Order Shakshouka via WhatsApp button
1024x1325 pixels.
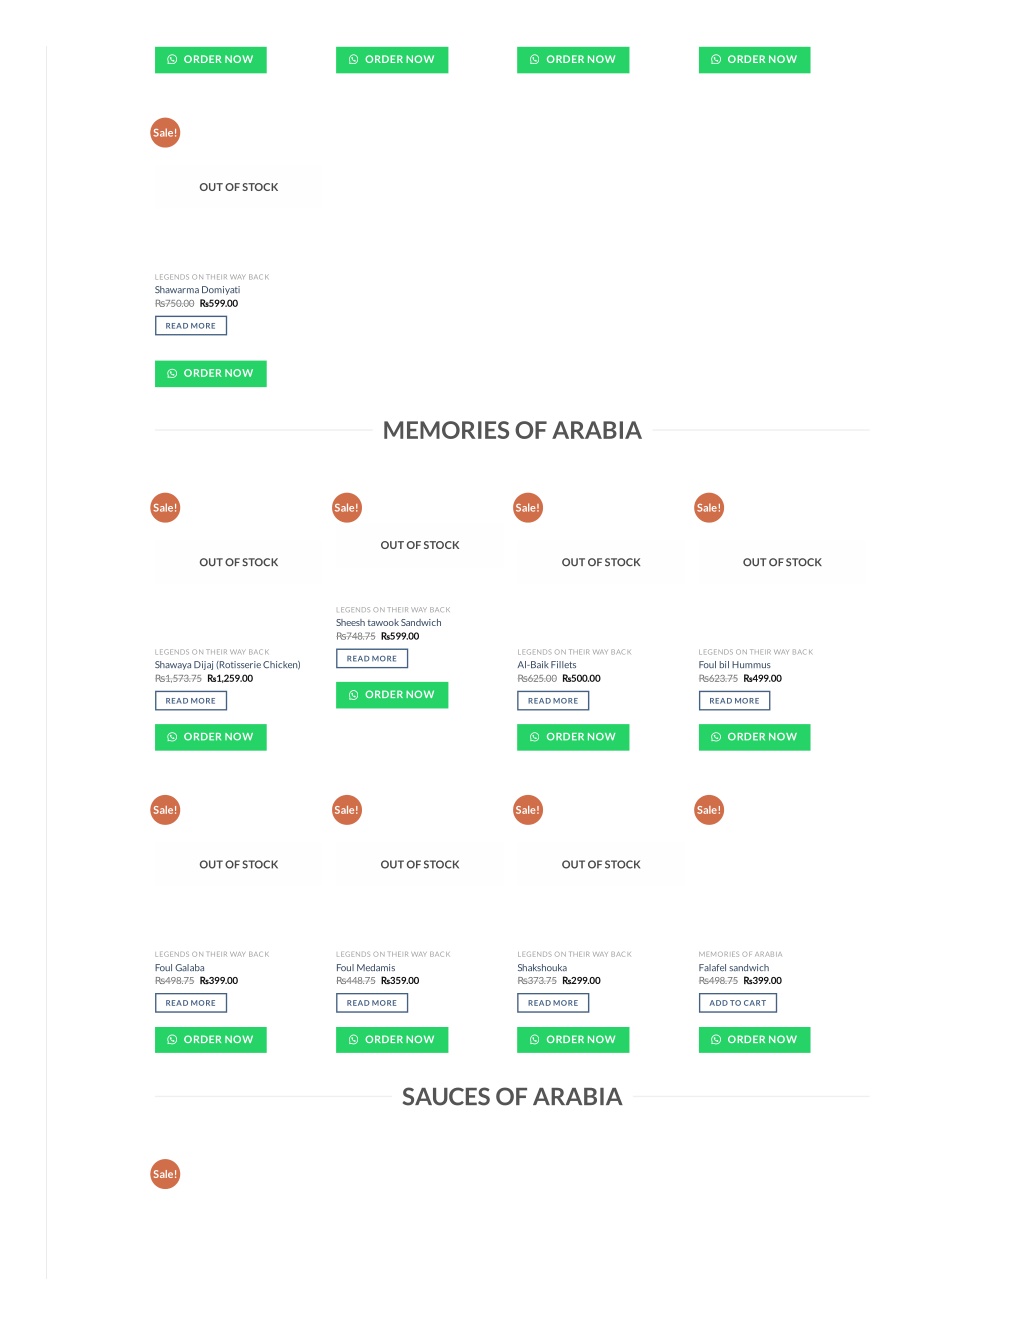click(573, 1040)
